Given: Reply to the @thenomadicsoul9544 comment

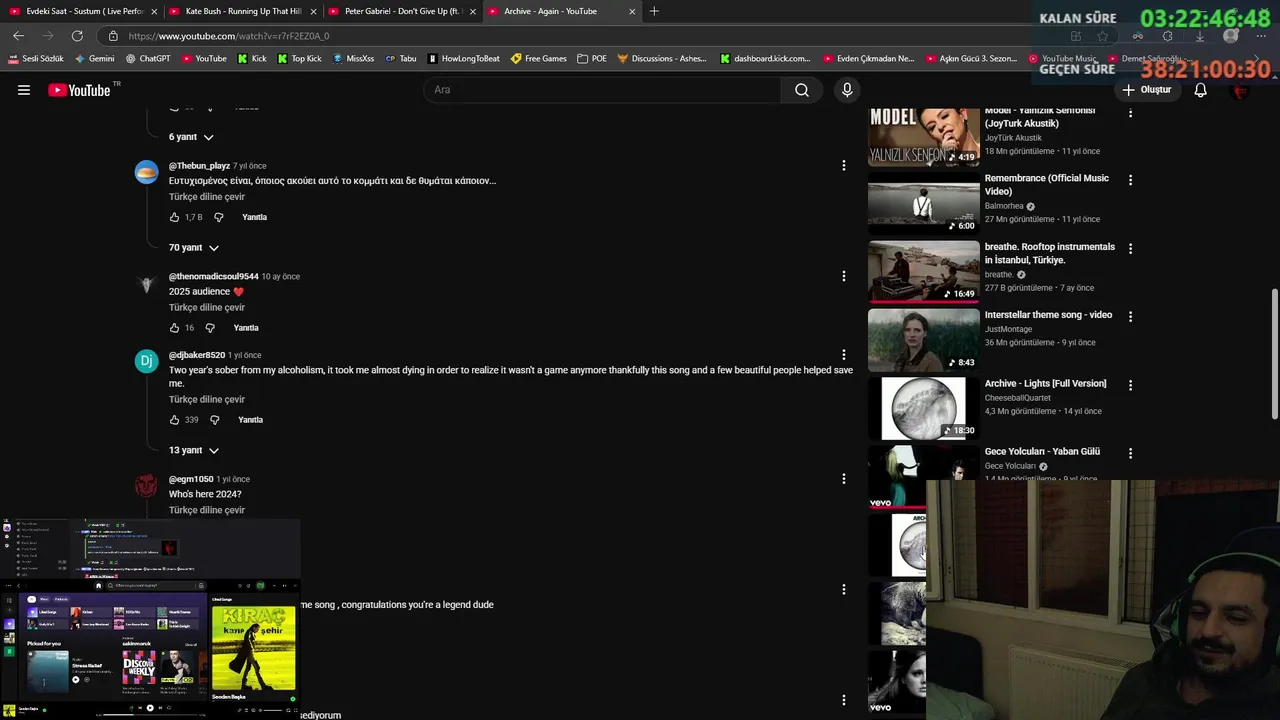Looking at the screenshot, I should click(x=246, y=328).
